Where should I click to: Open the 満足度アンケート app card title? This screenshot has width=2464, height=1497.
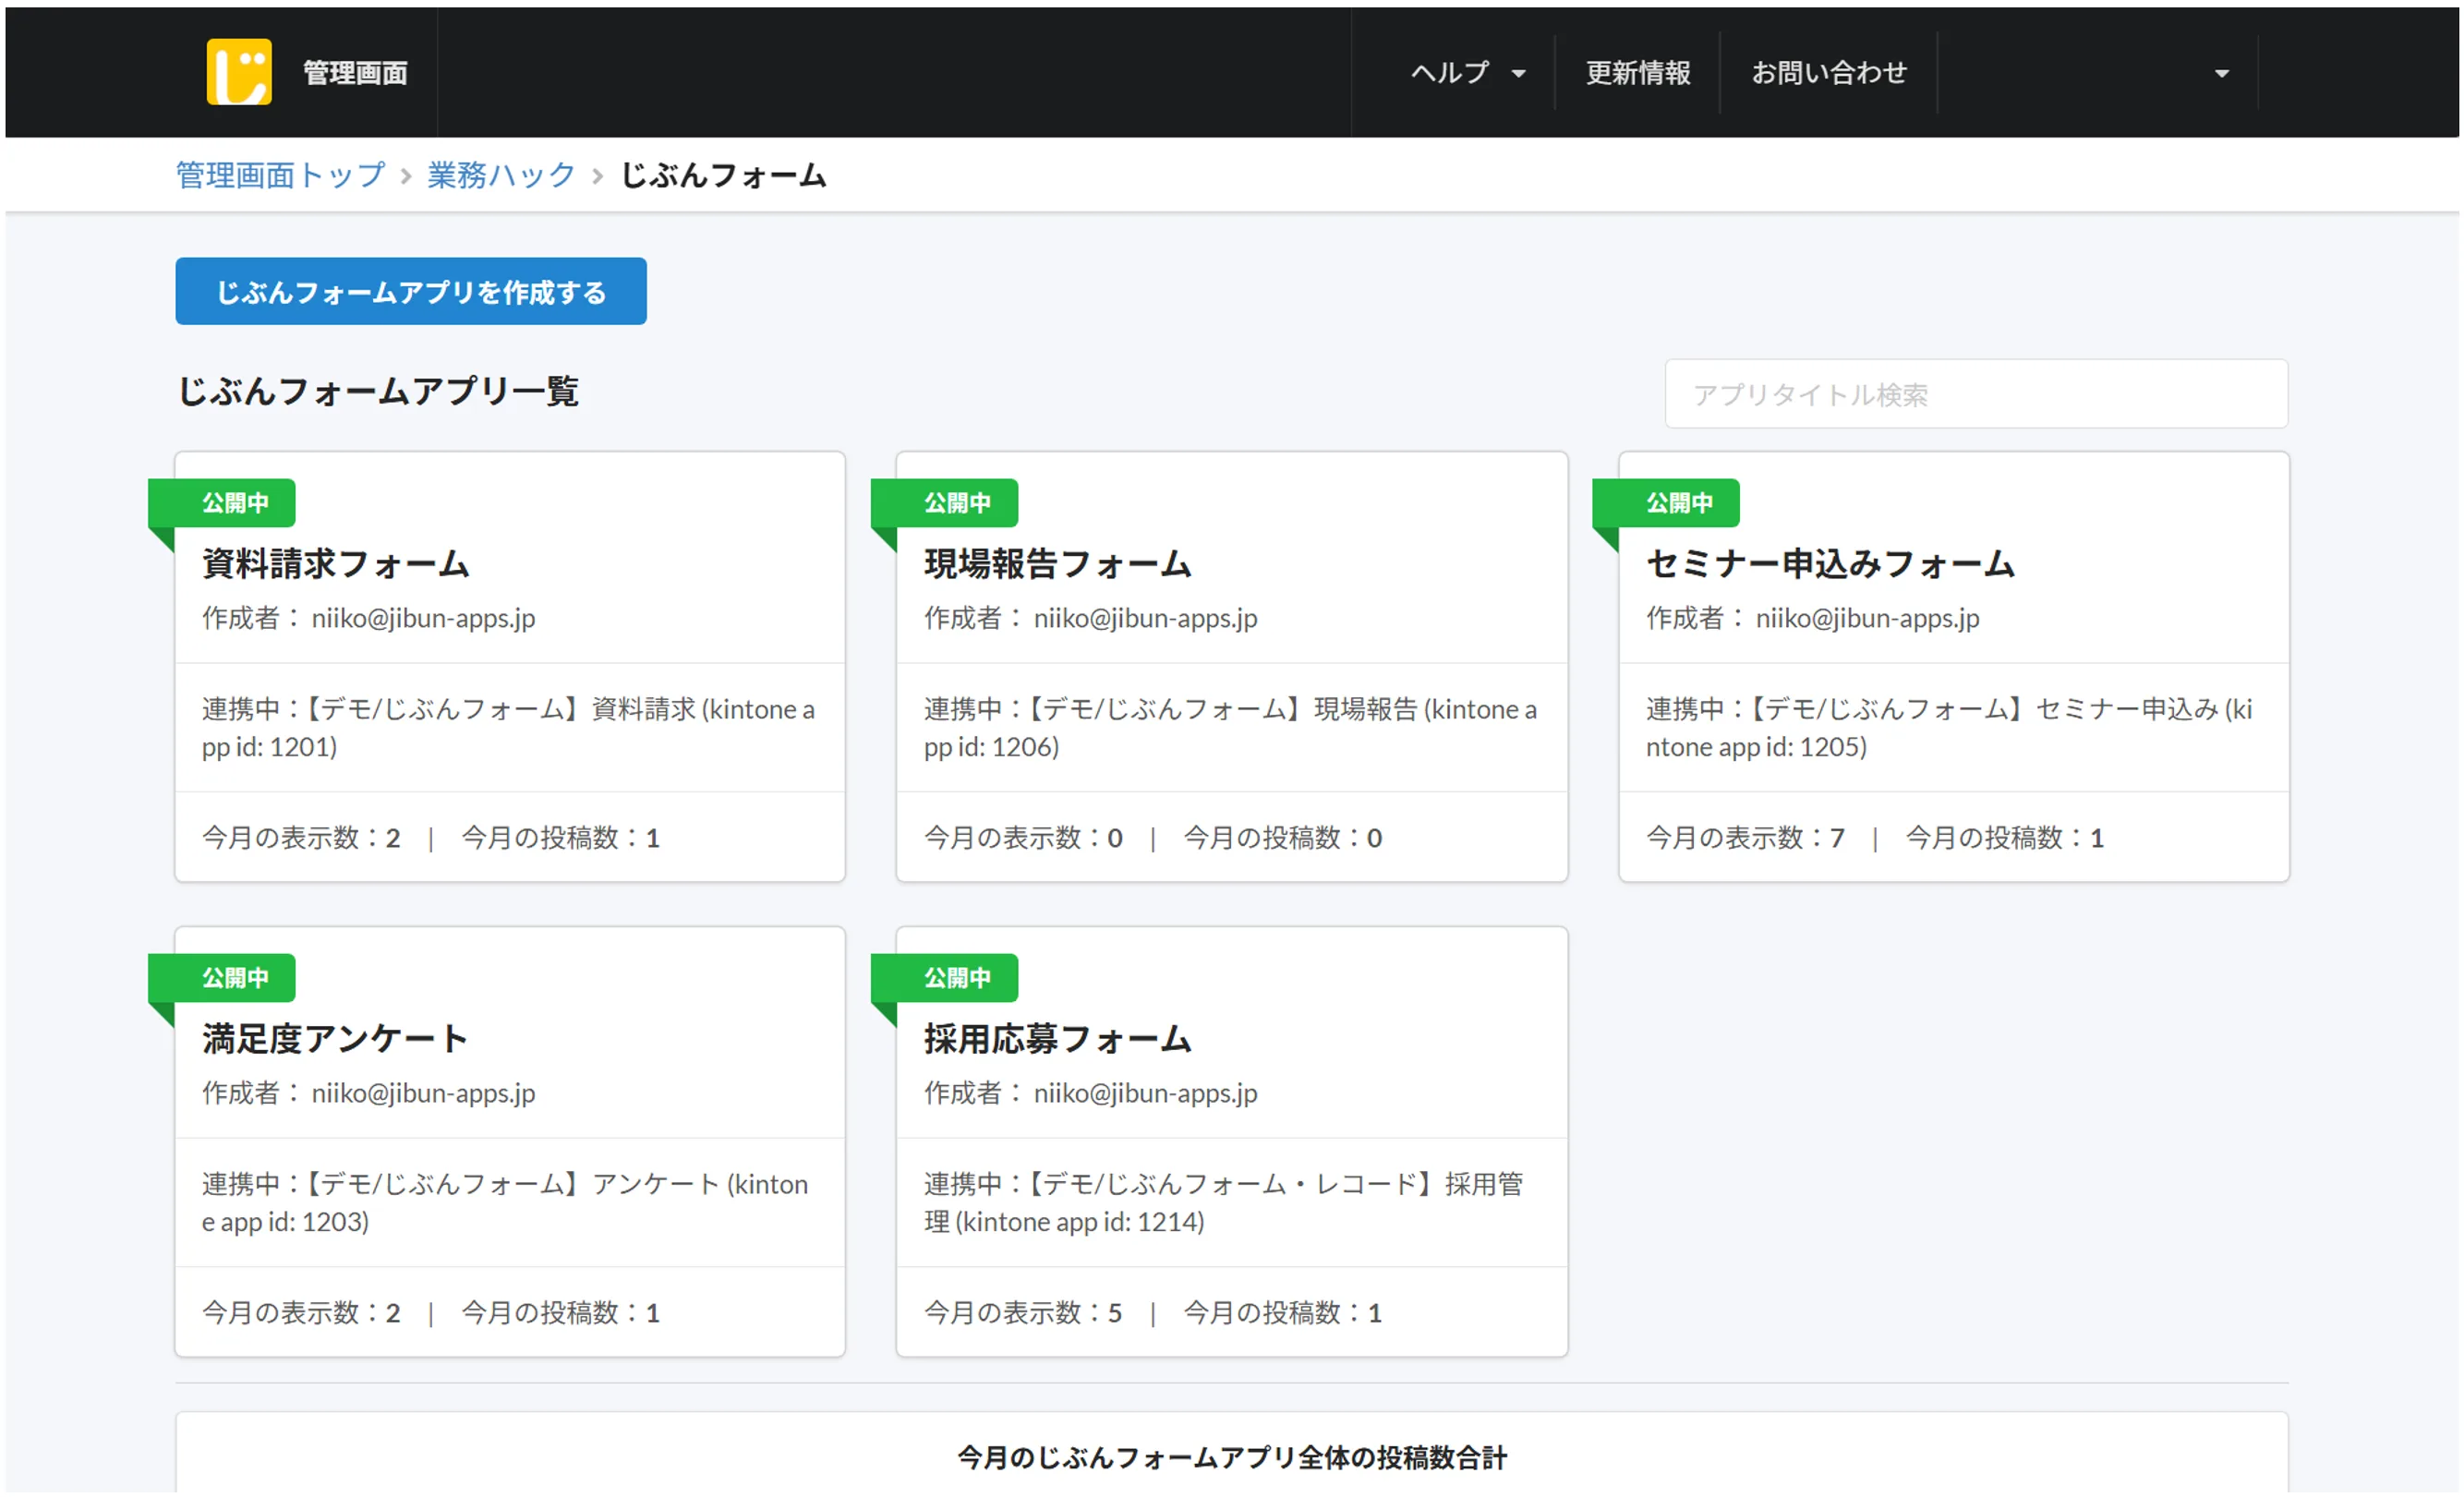(335, 1039)
